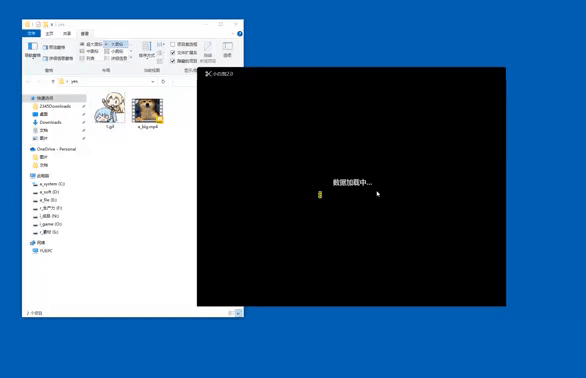Select the Large icons (大图标) layout
Viewport: 586px width, 378px height.
pos(116,44)
